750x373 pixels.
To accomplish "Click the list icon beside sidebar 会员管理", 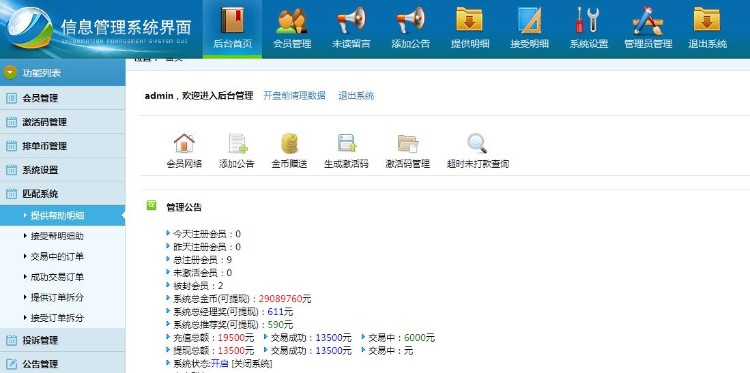I will (11, 98).
